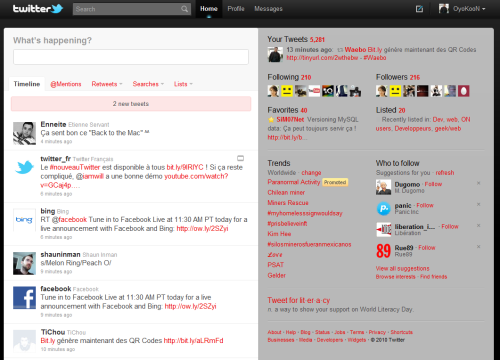Expand the Searches dropdown
500x360 pixels.
148,84
